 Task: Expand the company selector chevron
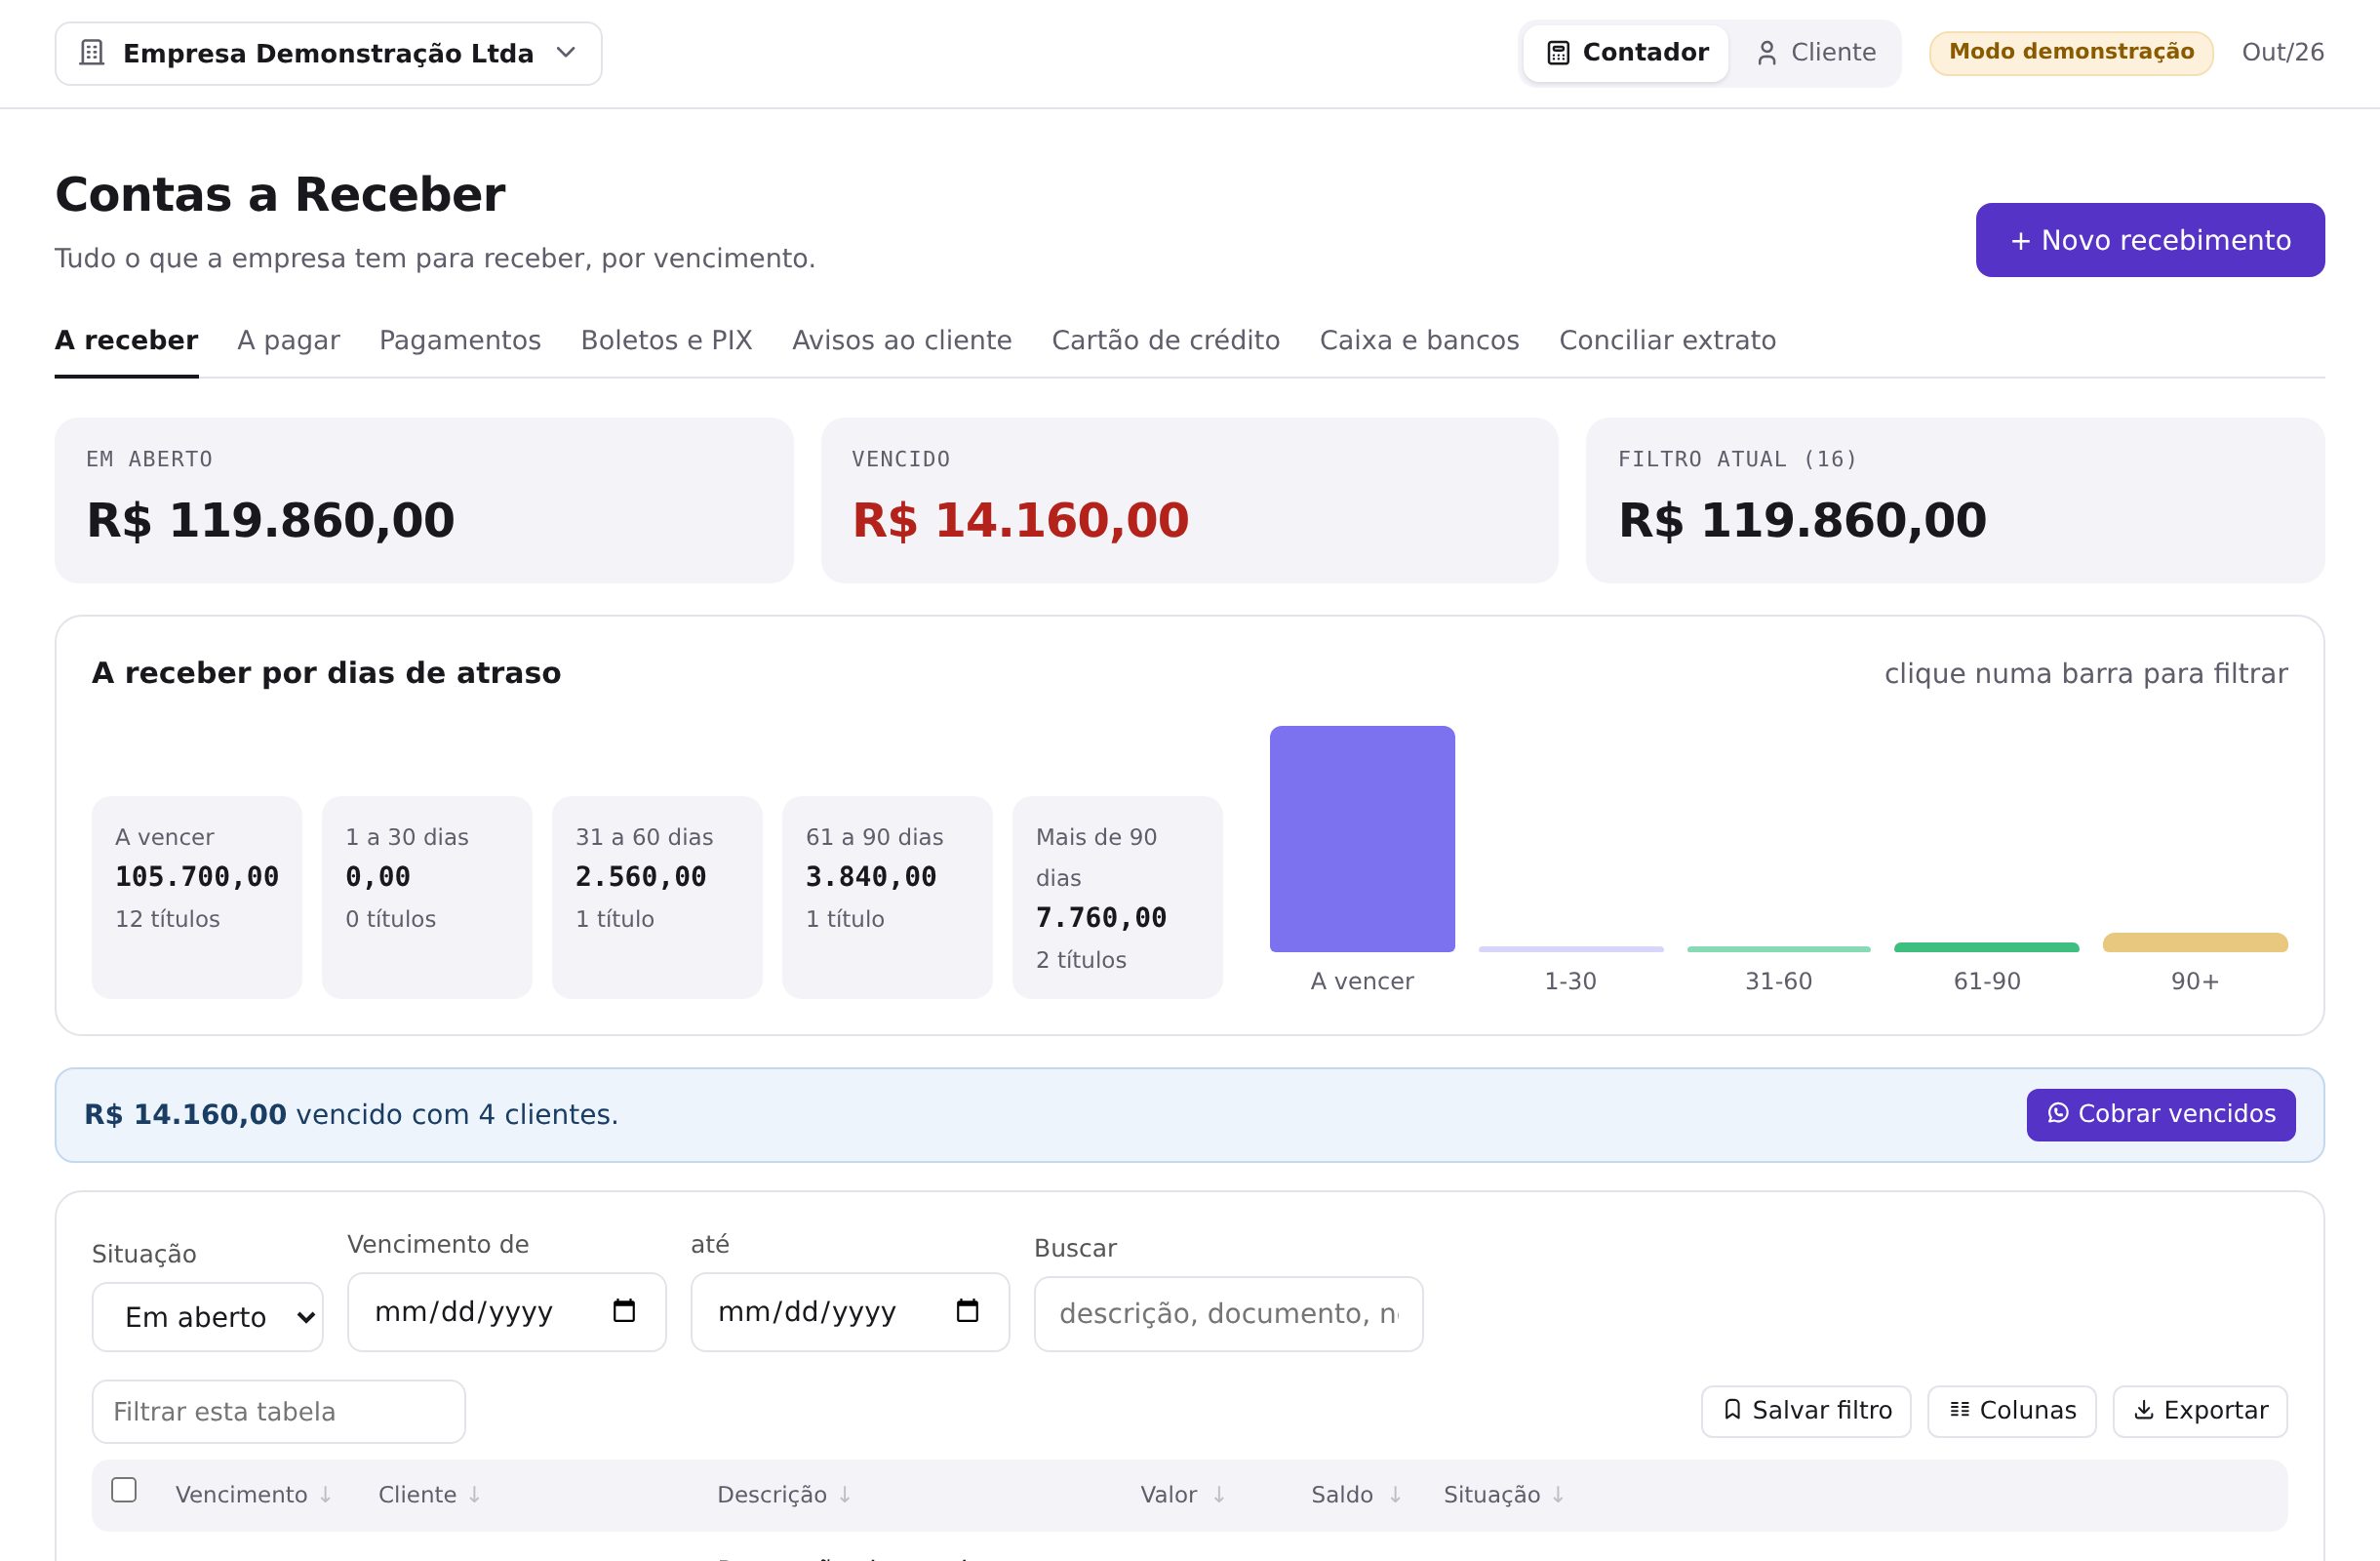pyautogui.click(x=566, y=52)
